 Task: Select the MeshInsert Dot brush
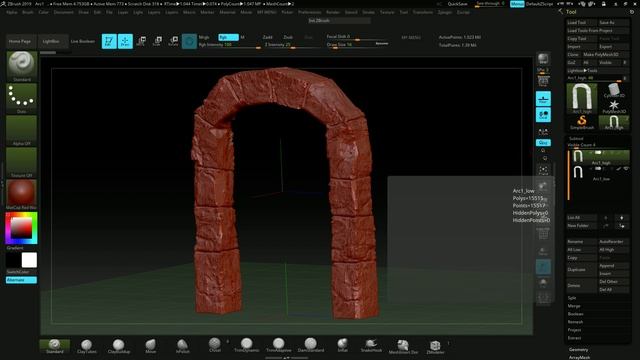click(x=403, y=346)
